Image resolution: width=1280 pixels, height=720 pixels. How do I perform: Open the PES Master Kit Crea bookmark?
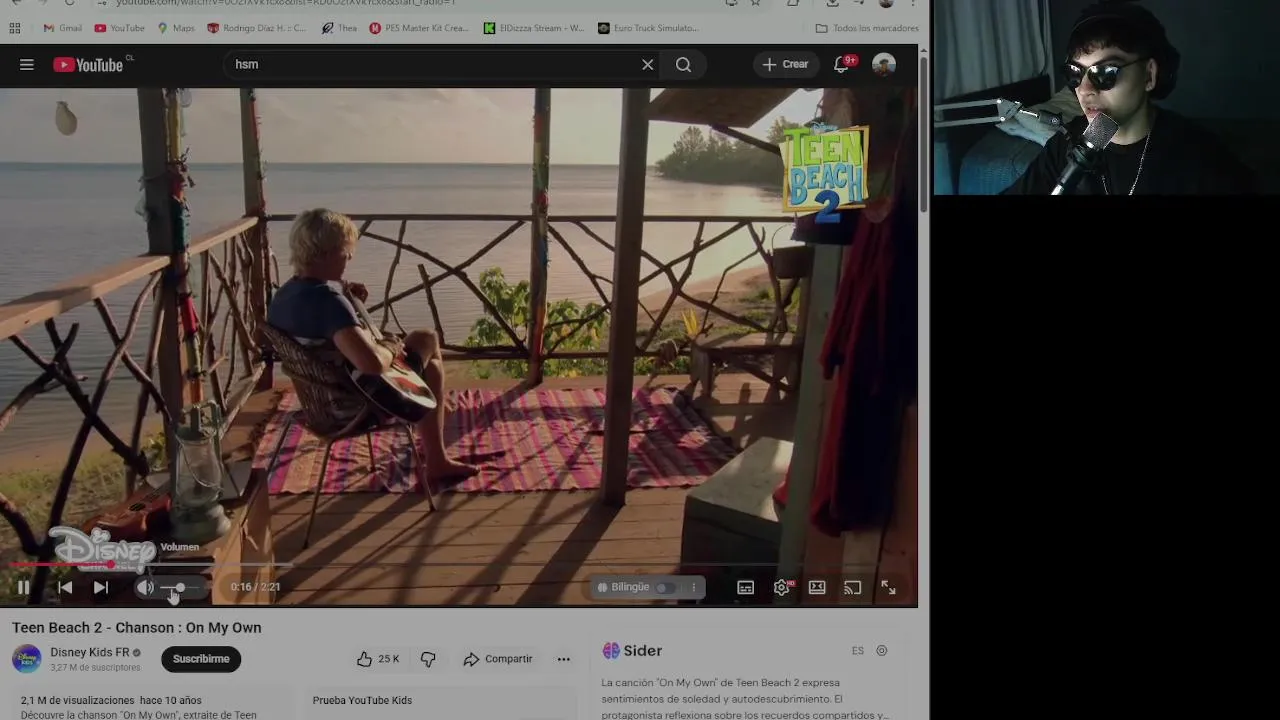point(419,28)
